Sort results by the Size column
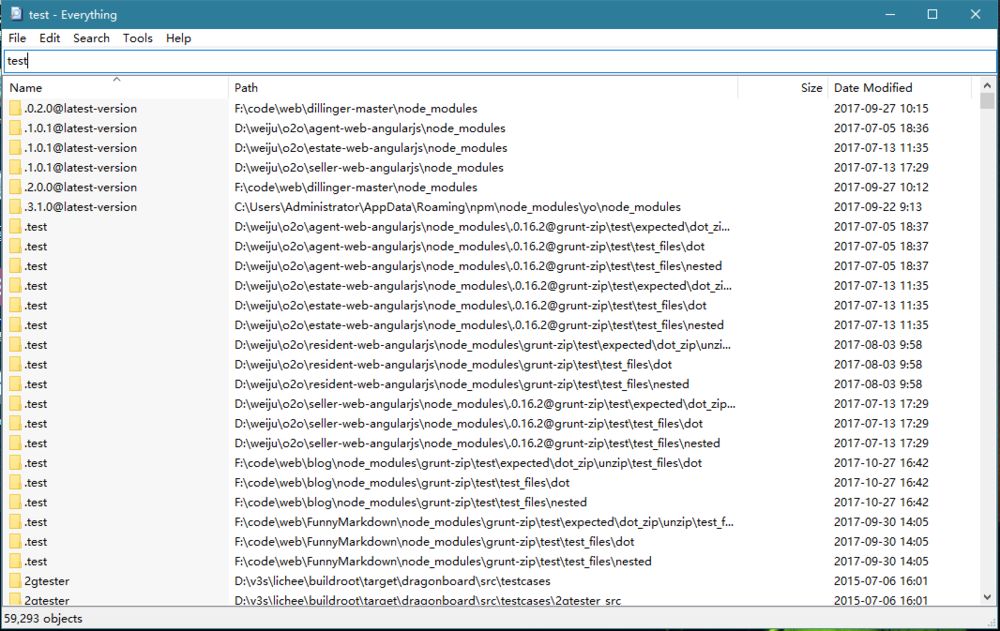 tap(810, 87)
